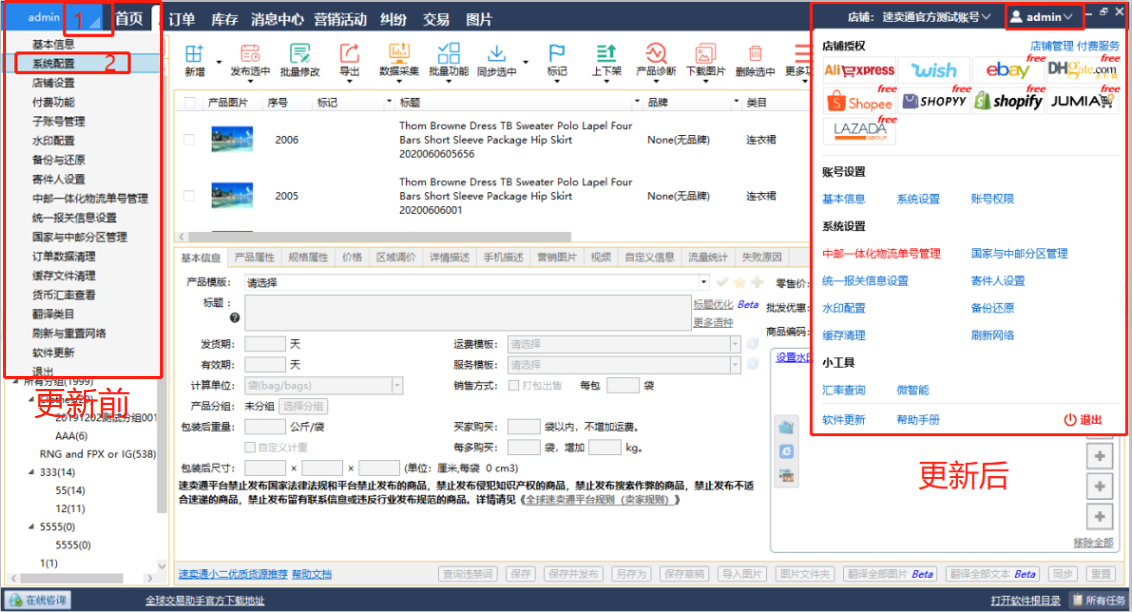1132x612 pixels.
Task: Click the 下载图片 (Download images) icon
Action: pyautogui.click(x=705, y=53)
